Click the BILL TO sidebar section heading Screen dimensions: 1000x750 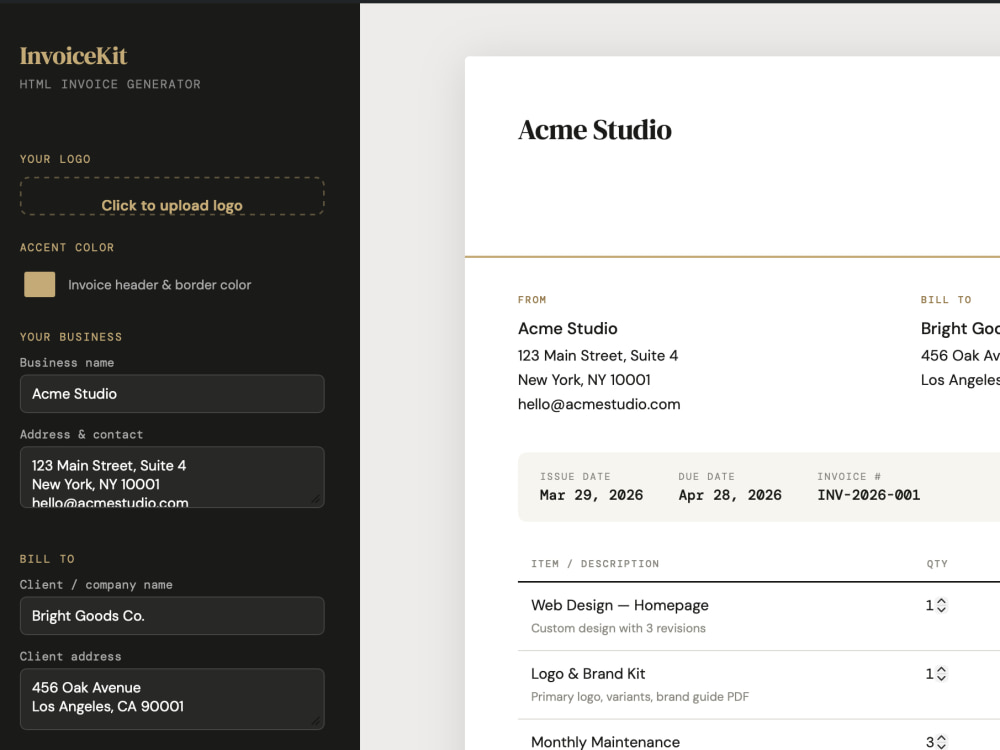coord(47,559)
